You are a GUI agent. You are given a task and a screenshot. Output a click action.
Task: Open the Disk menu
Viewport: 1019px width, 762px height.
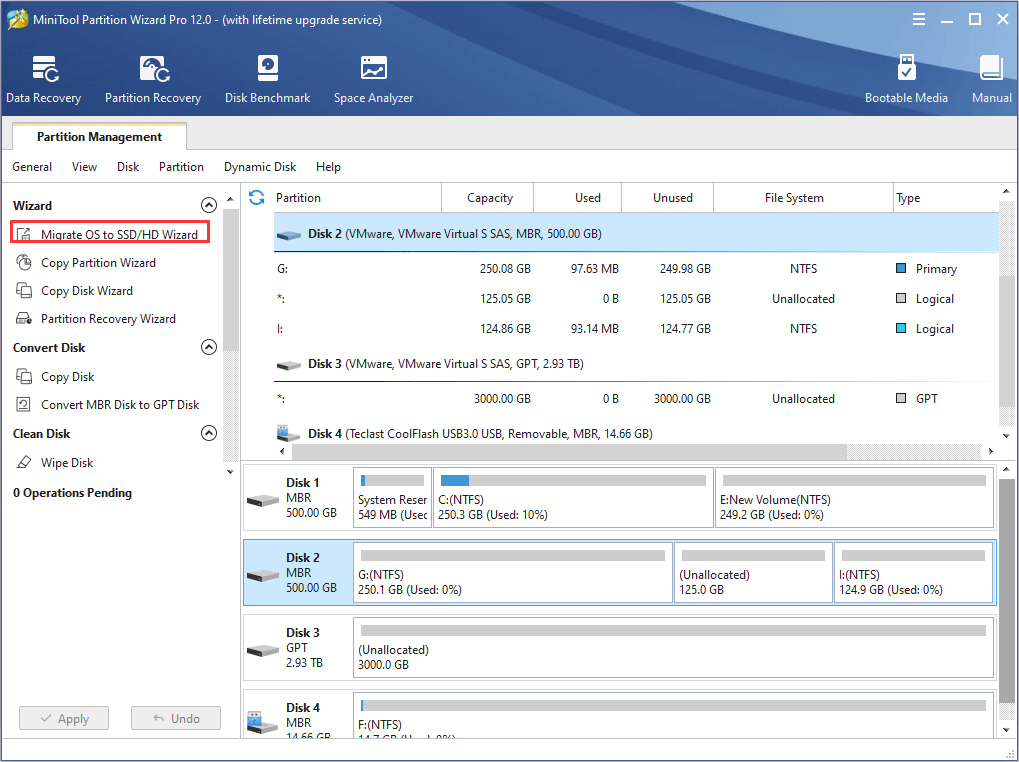click(128, 167)
